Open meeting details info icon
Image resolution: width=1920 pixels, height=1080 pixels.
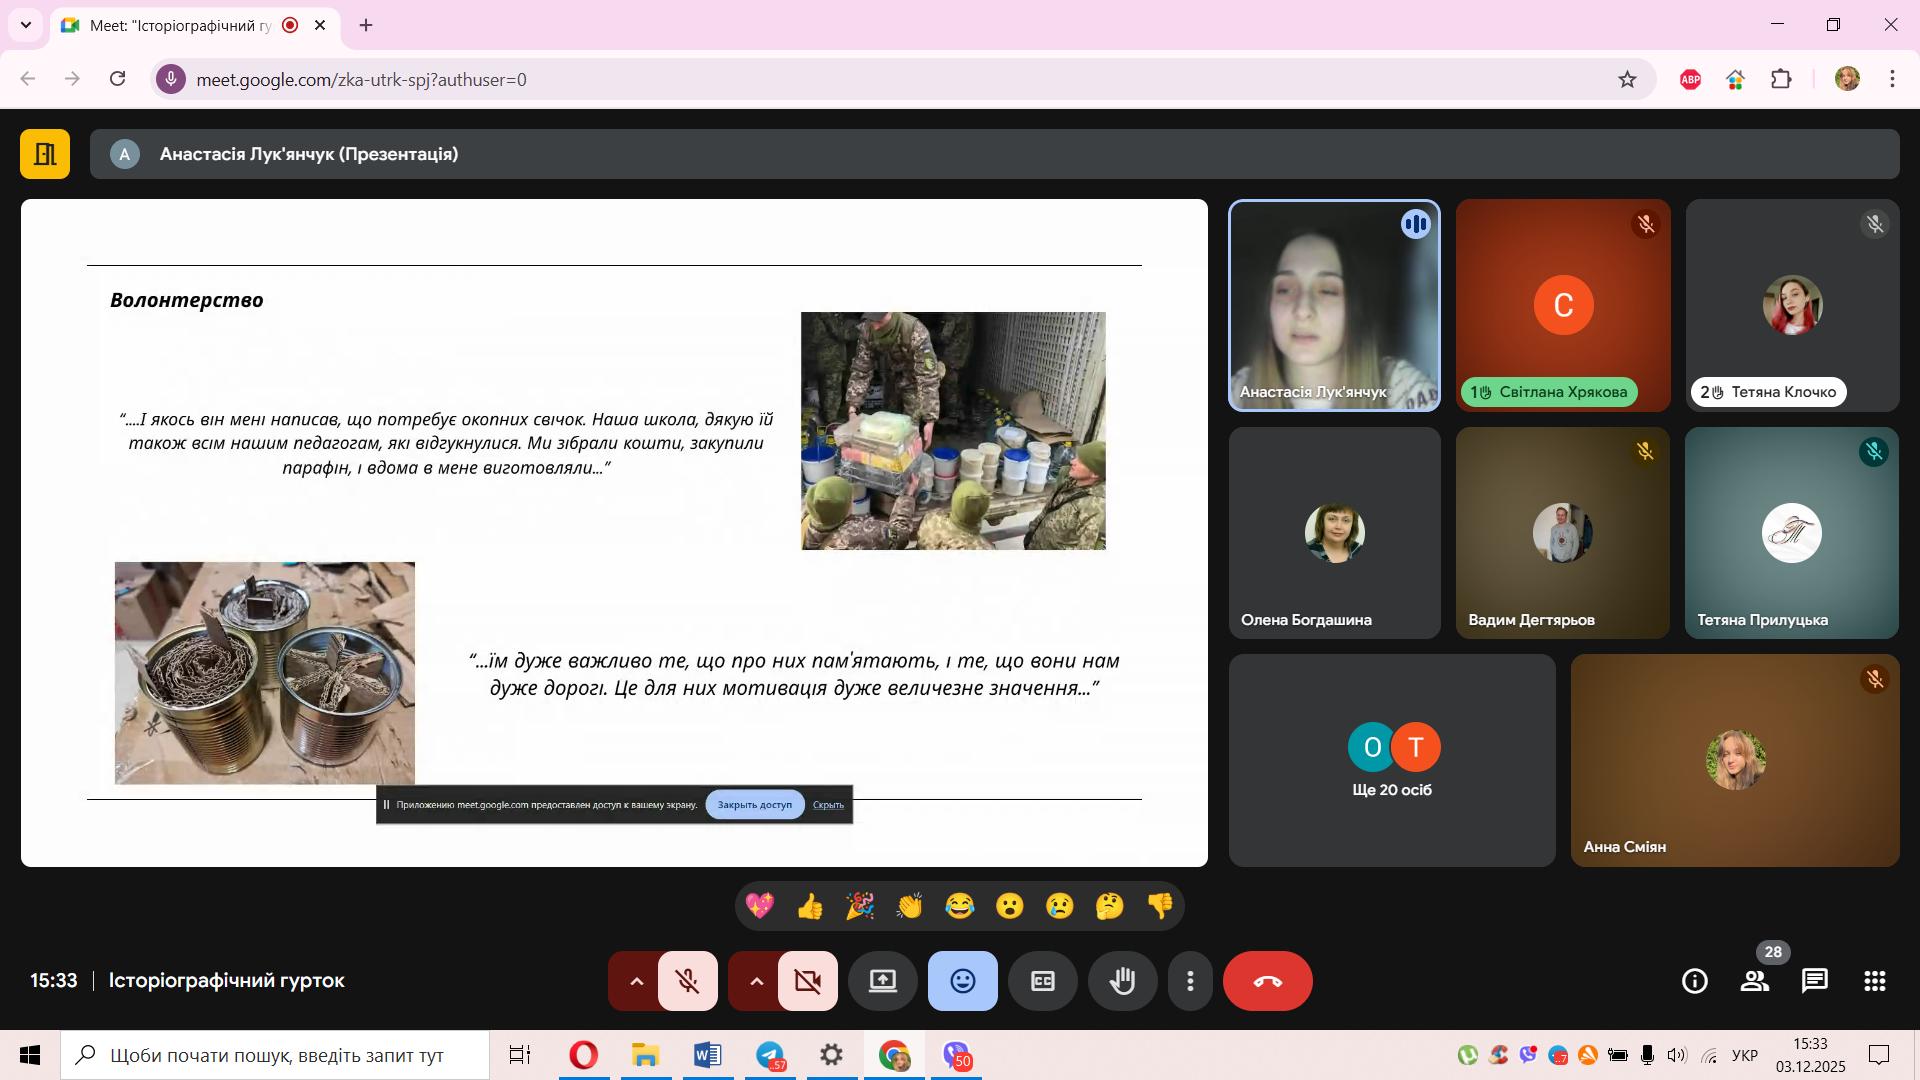point(1694,981)
